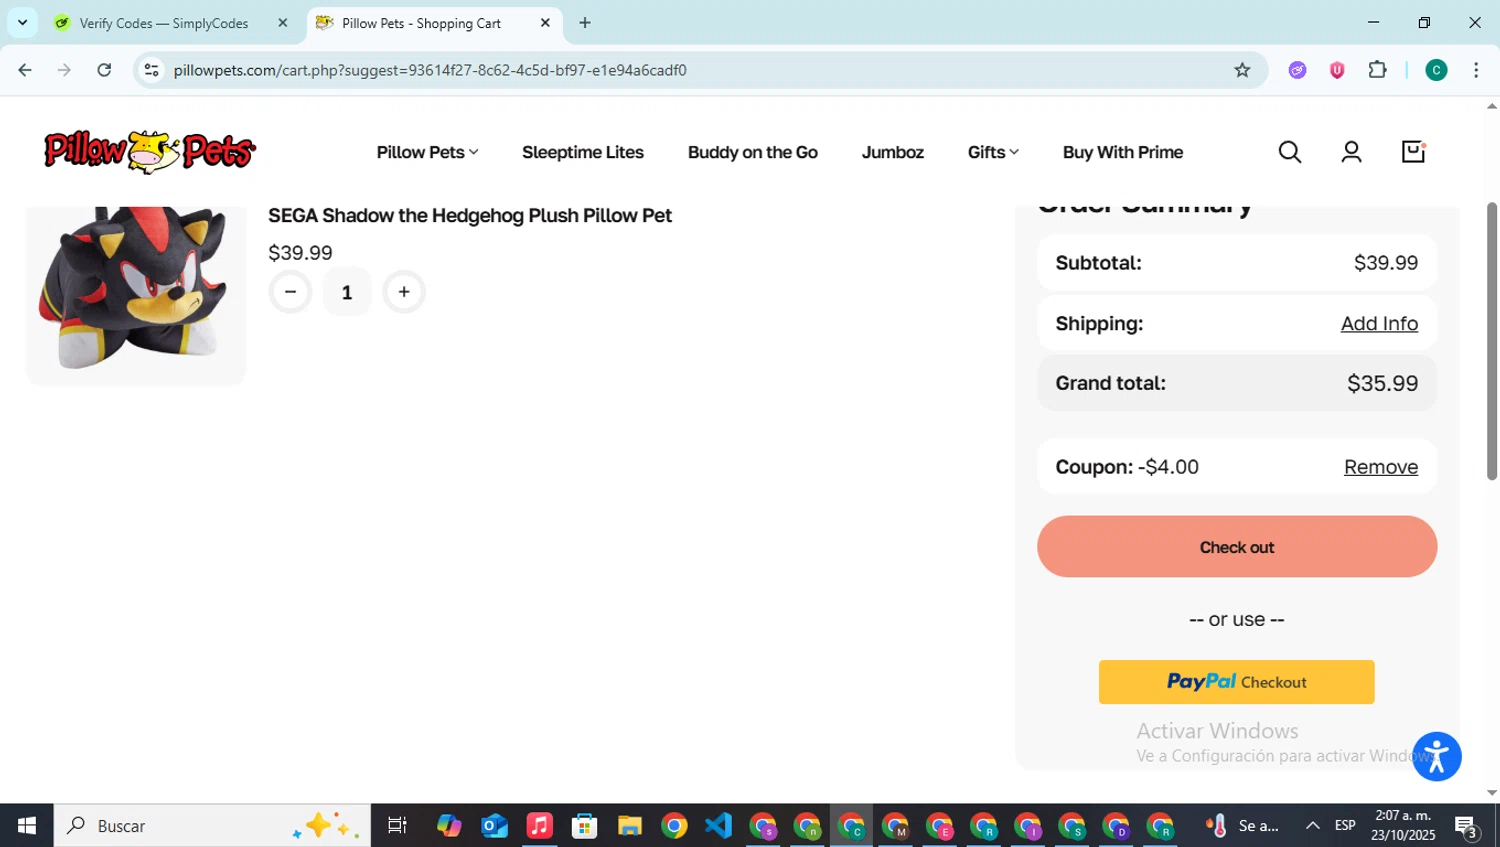Increase quantity with the plus button
Image resolution: width=1500 pixels, height=847 pixels.
(x=404, y=292)
